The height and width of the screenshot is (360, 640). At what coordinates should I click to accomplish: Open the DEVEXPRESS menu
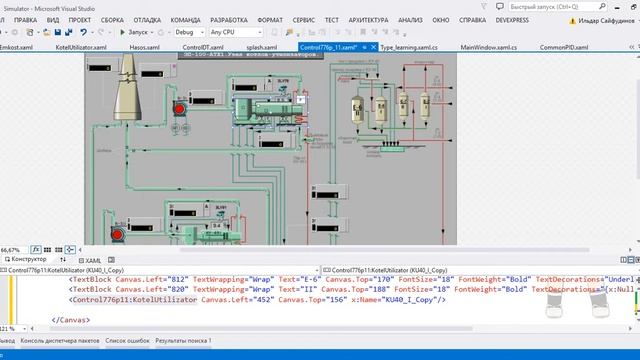tap(512, 20)
